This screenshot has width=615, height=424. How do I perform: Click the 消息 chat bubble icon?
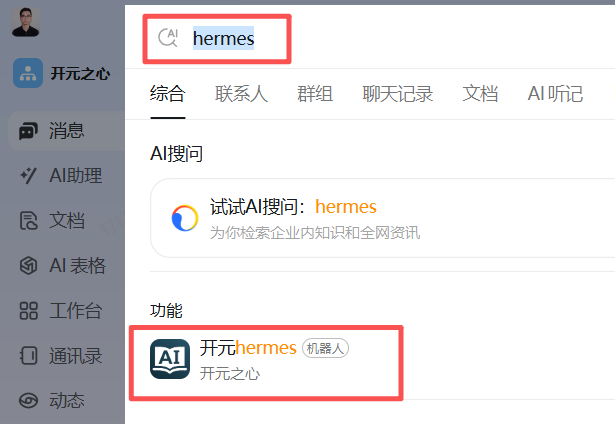(x=28, y=131)
